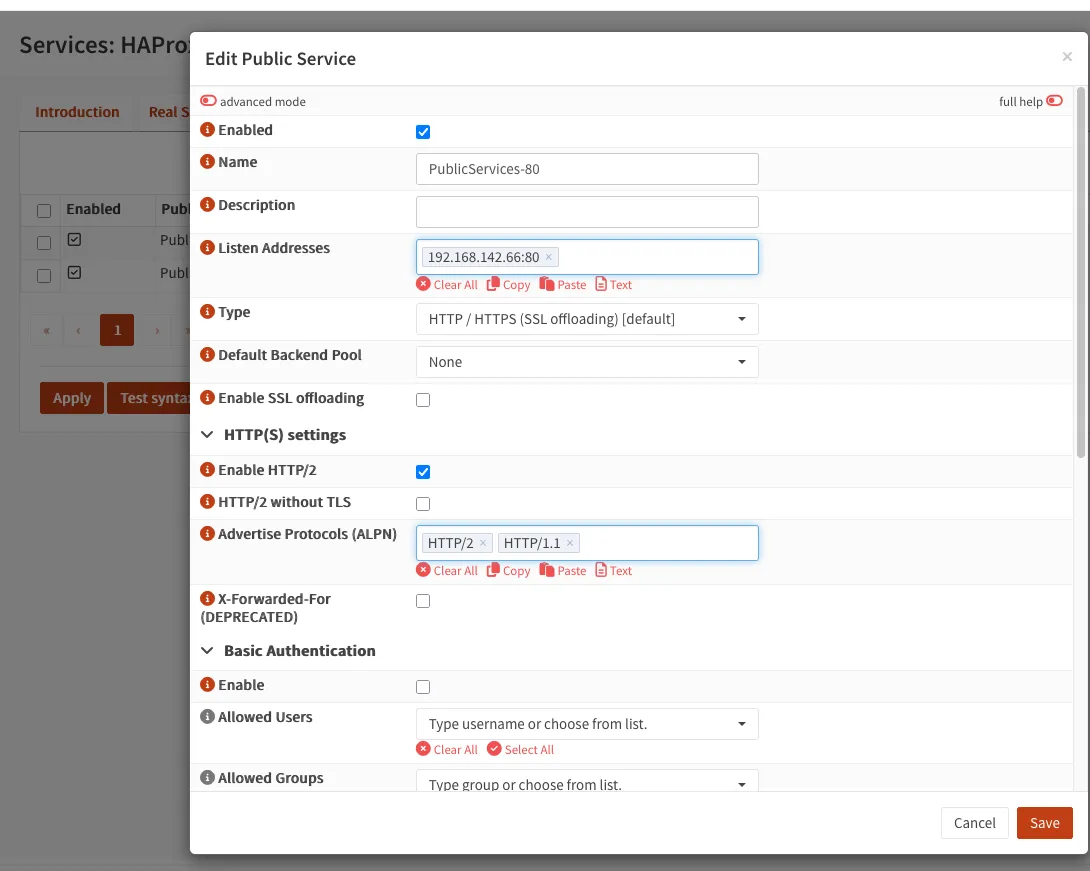Go to page 1 in pagination
The width and height of the screenshot is (1090, 871).
pos(117,330)
